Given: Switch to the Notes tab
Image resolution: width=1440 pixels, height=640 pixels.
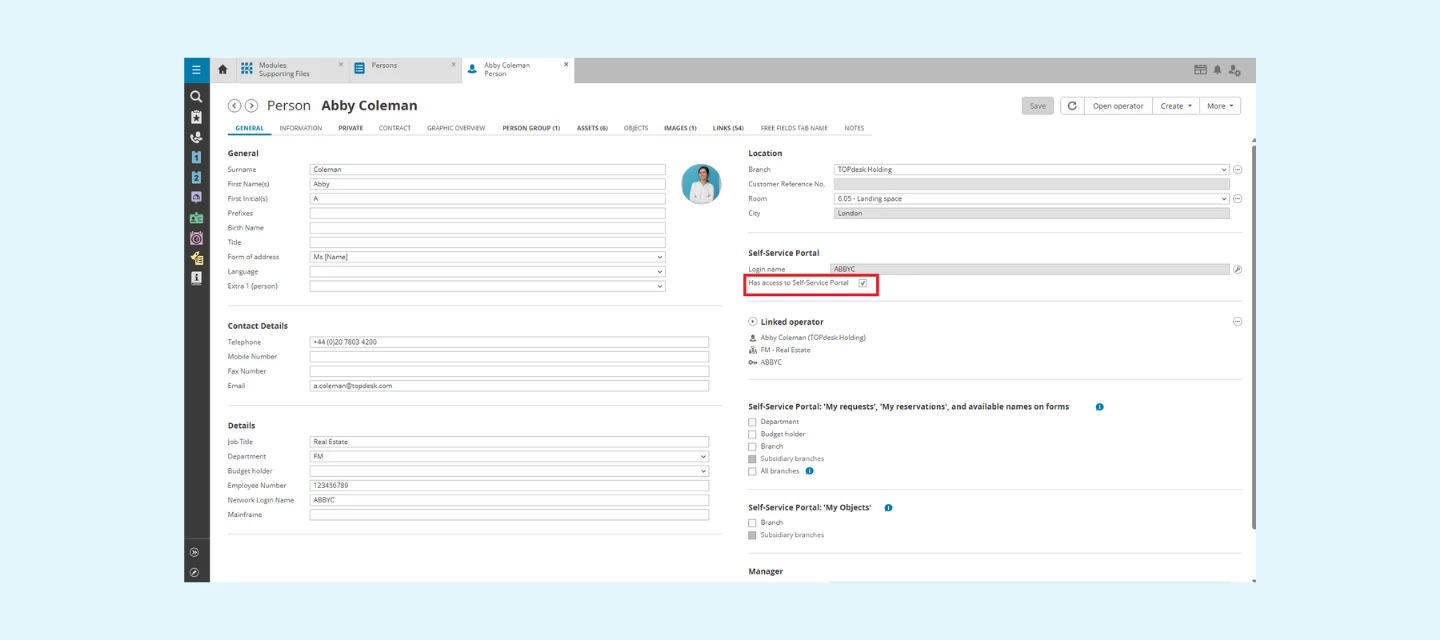Looking at the screenshot, I should (854, 128).
